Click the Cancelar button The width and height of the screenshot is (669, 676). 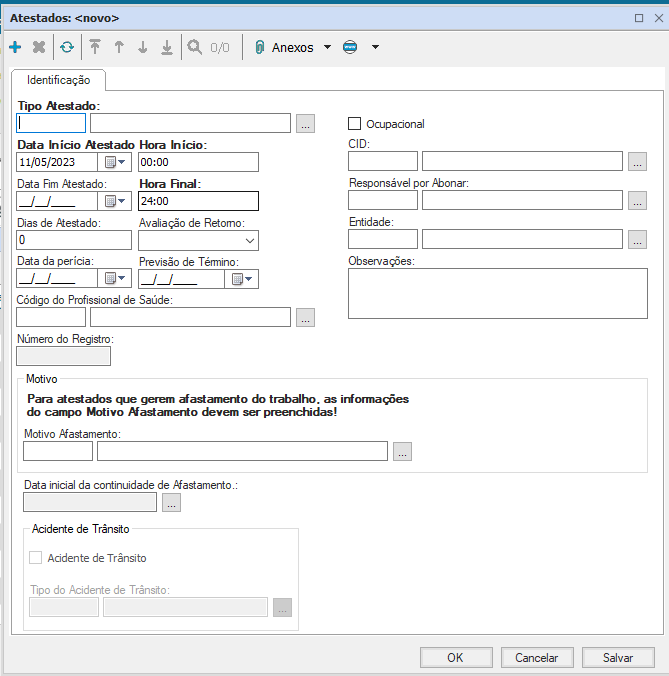coord(536,658)
